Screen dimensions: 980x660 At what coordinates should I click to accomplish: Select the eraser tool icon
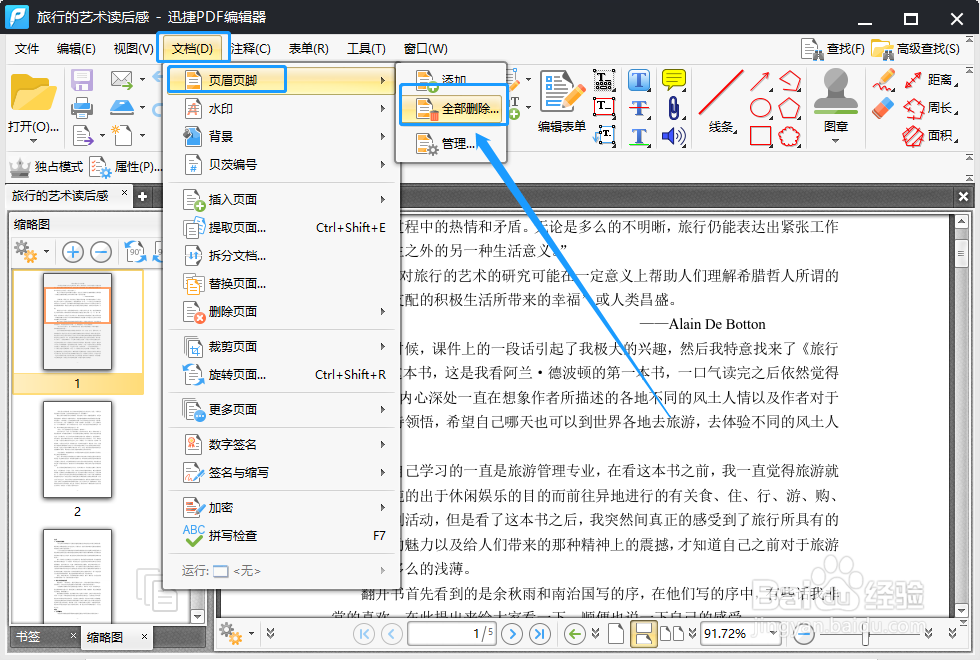pyautogui.click(x=882, y=108)
